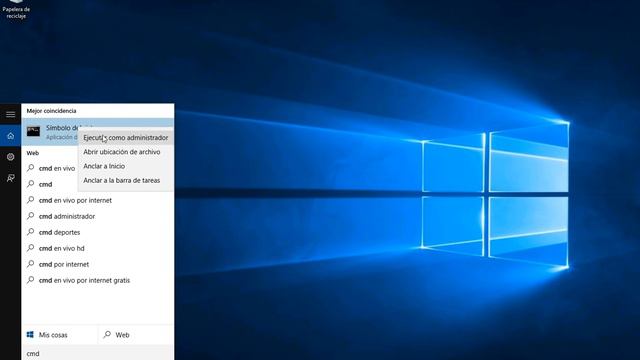
Task: Choose Abrir ubicación de archivo
Action: (126, 152)
